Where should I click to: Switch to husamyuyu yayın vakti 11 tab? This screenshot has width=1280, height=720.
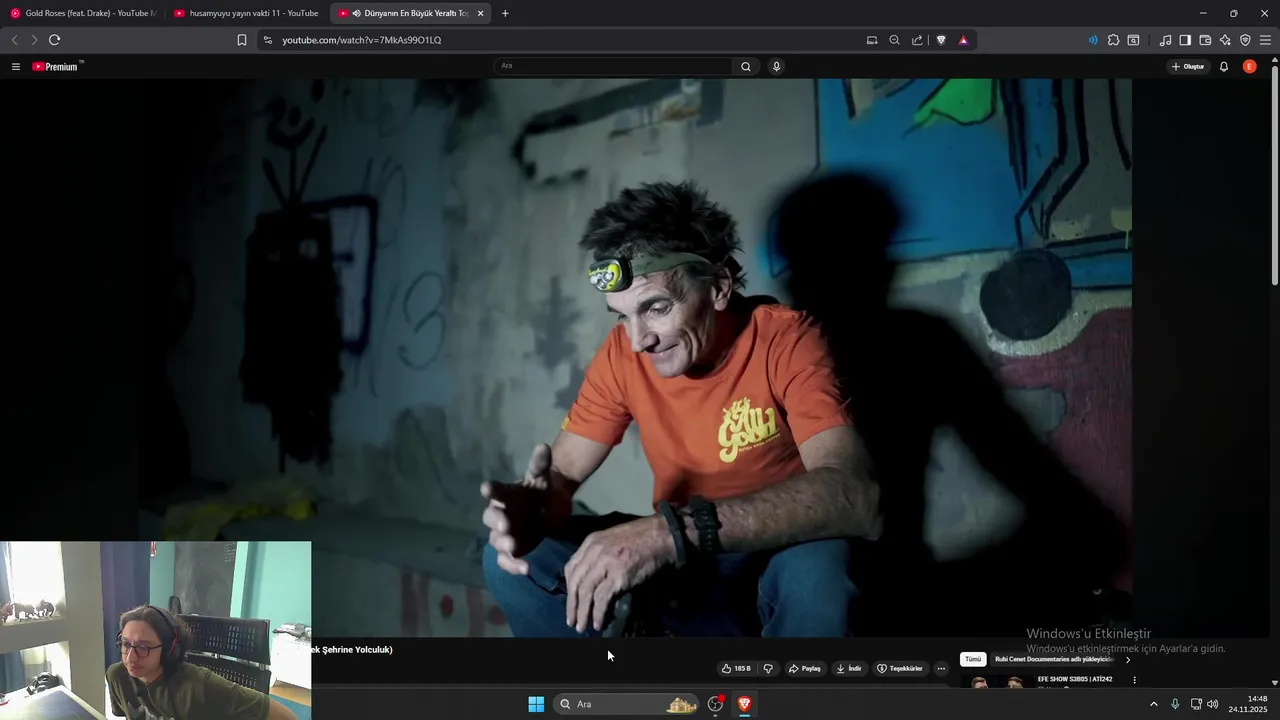click(248, 13)
